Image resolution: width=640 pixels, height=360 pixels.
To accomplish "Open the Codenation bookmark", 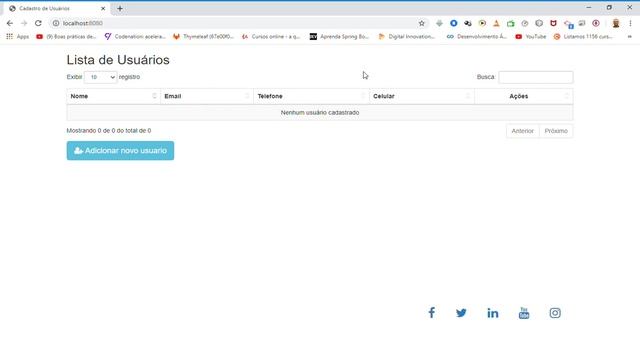I will coord(135,36).
